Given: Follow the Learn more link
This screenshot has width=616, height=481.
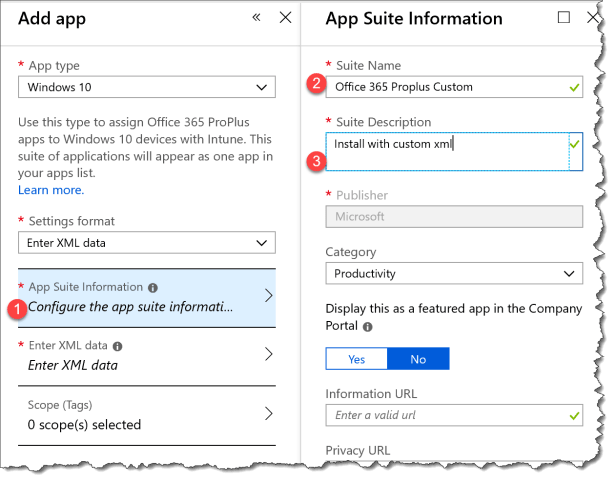Looking at the screenshot, I should click(51, 190).
